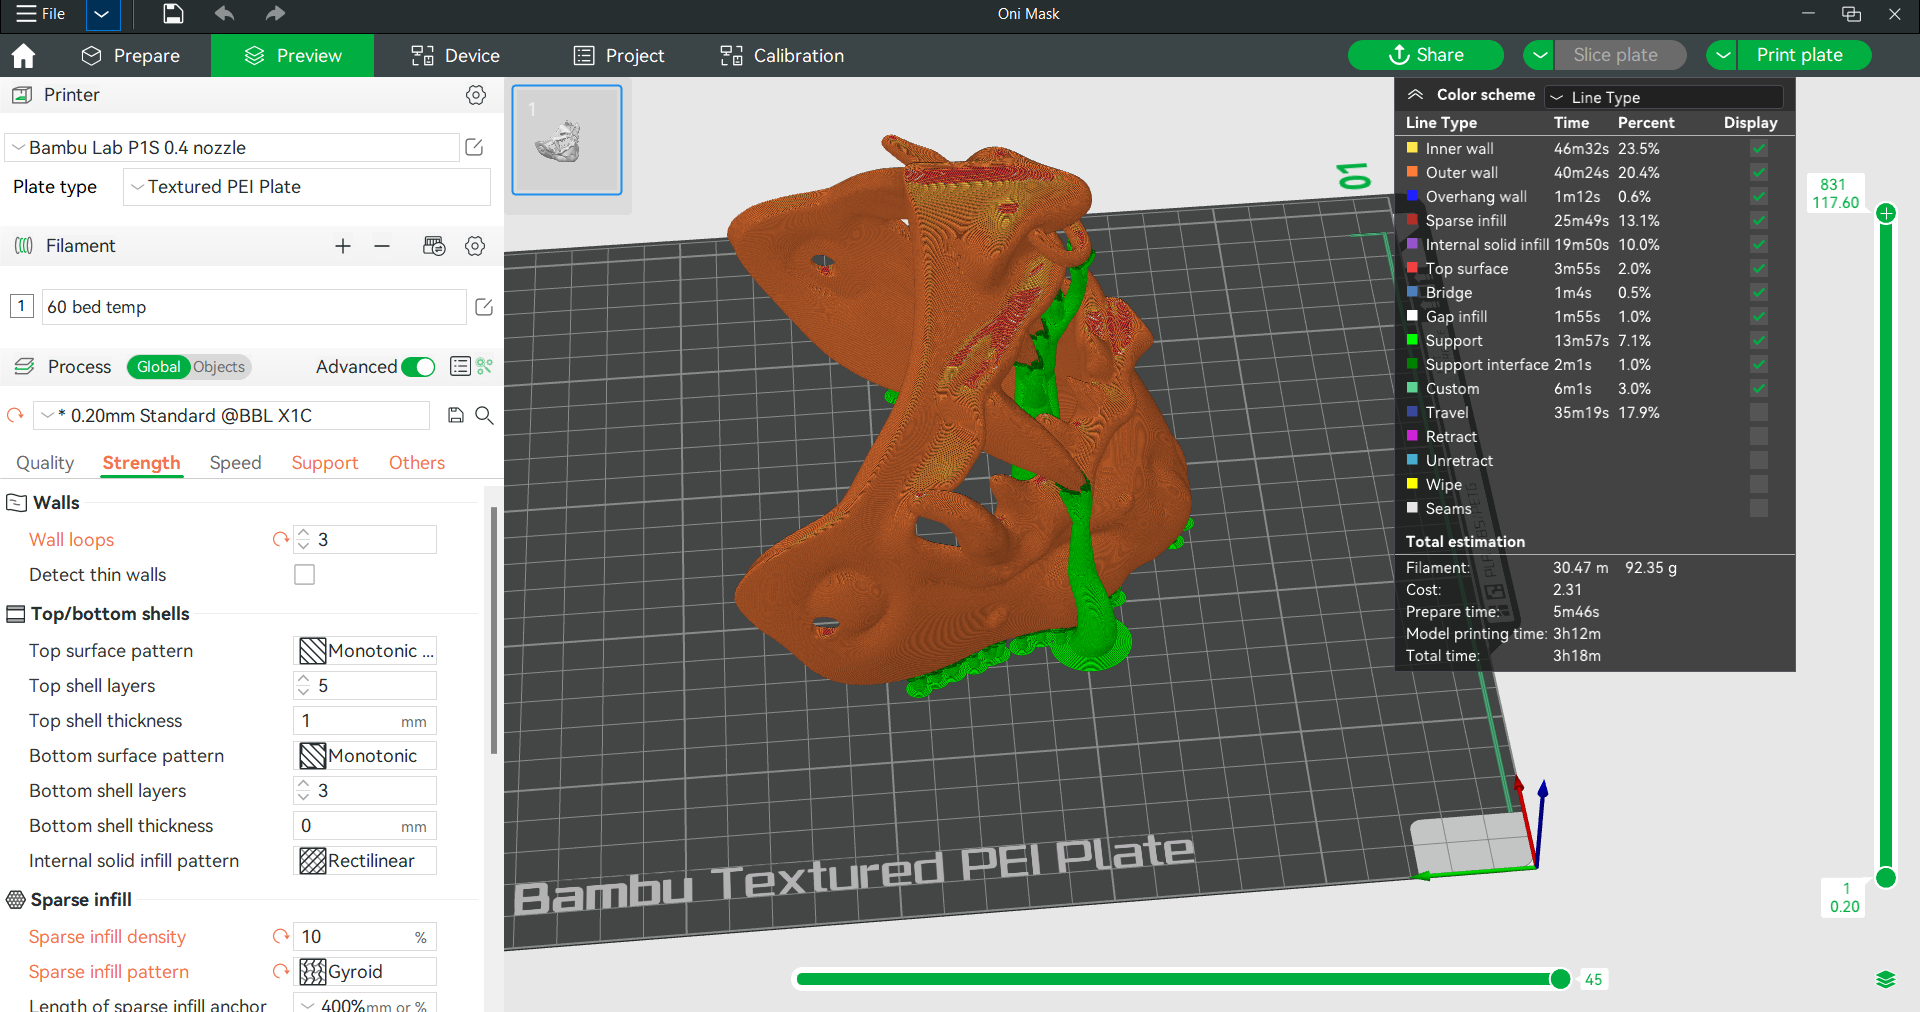
Task: Open the Plate type dropdown
Action: coord(307,187)
